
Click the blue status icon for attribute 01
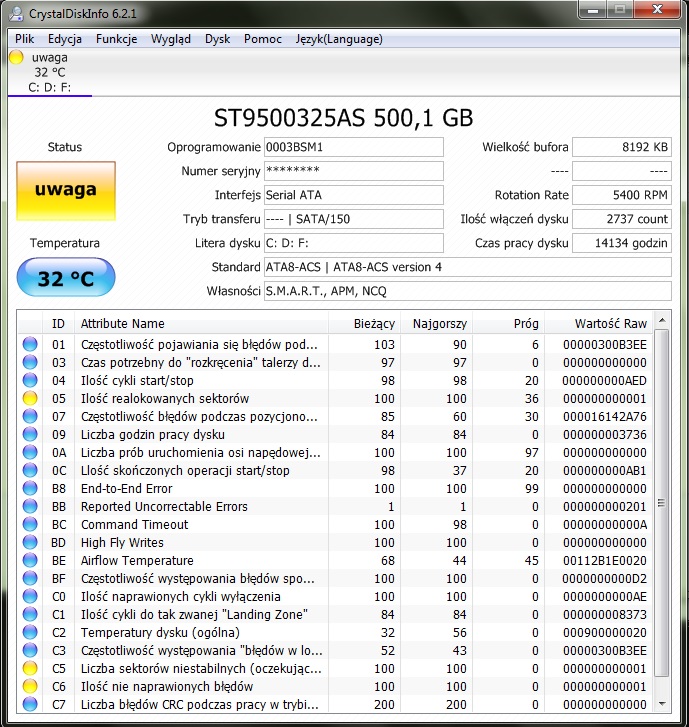[30, 344]
